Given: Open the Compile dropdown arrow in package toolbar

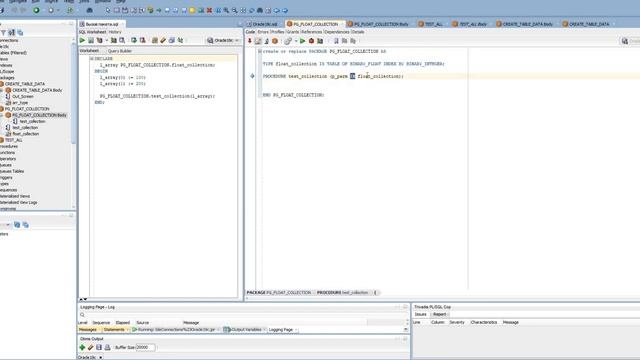Looking at the screenshot, I should (x=296, y=41).
